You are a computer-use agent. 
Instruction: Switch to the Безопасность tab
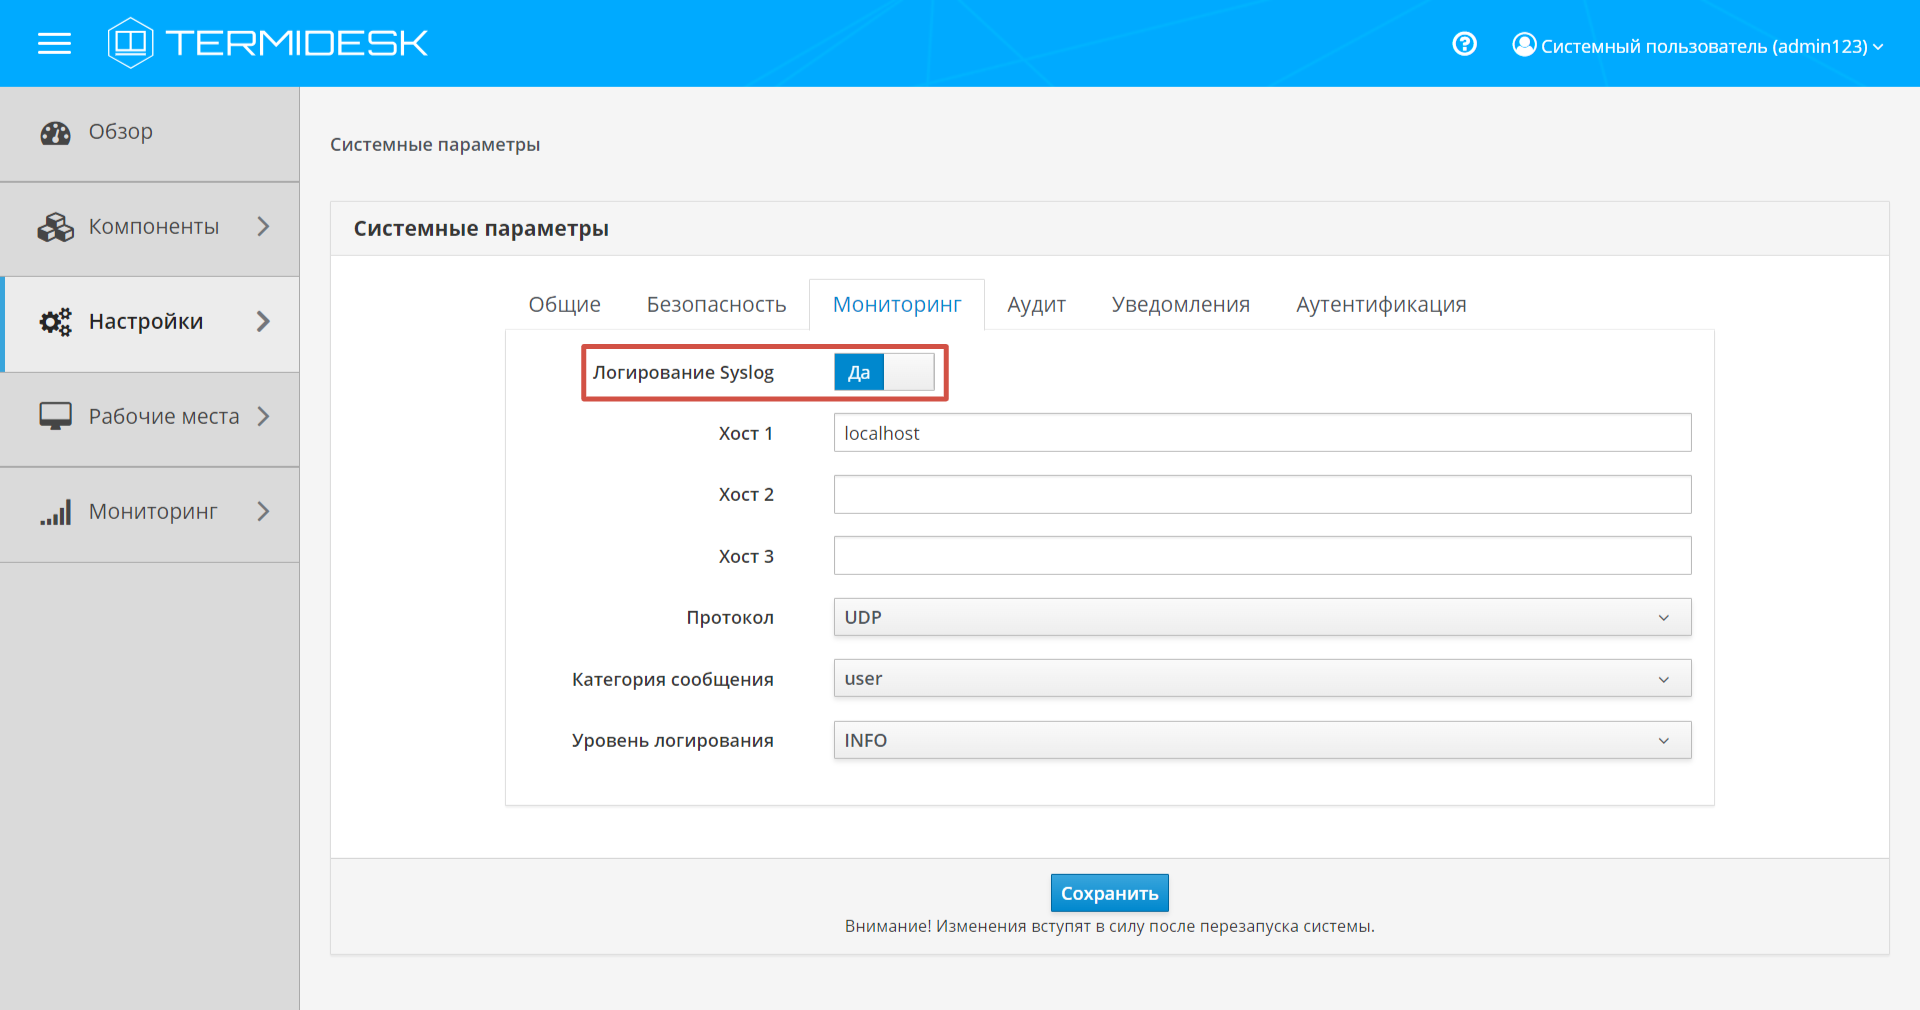coord(716,304)
